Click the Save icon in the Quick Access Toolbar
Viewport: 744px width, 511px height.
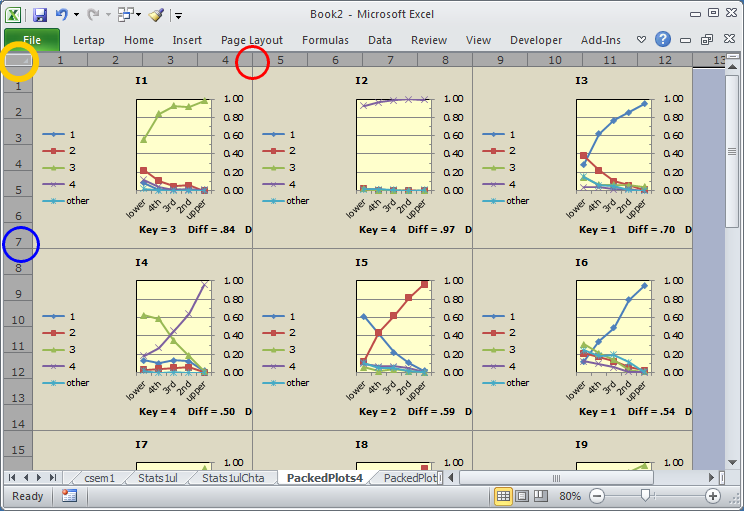[40, 15]
